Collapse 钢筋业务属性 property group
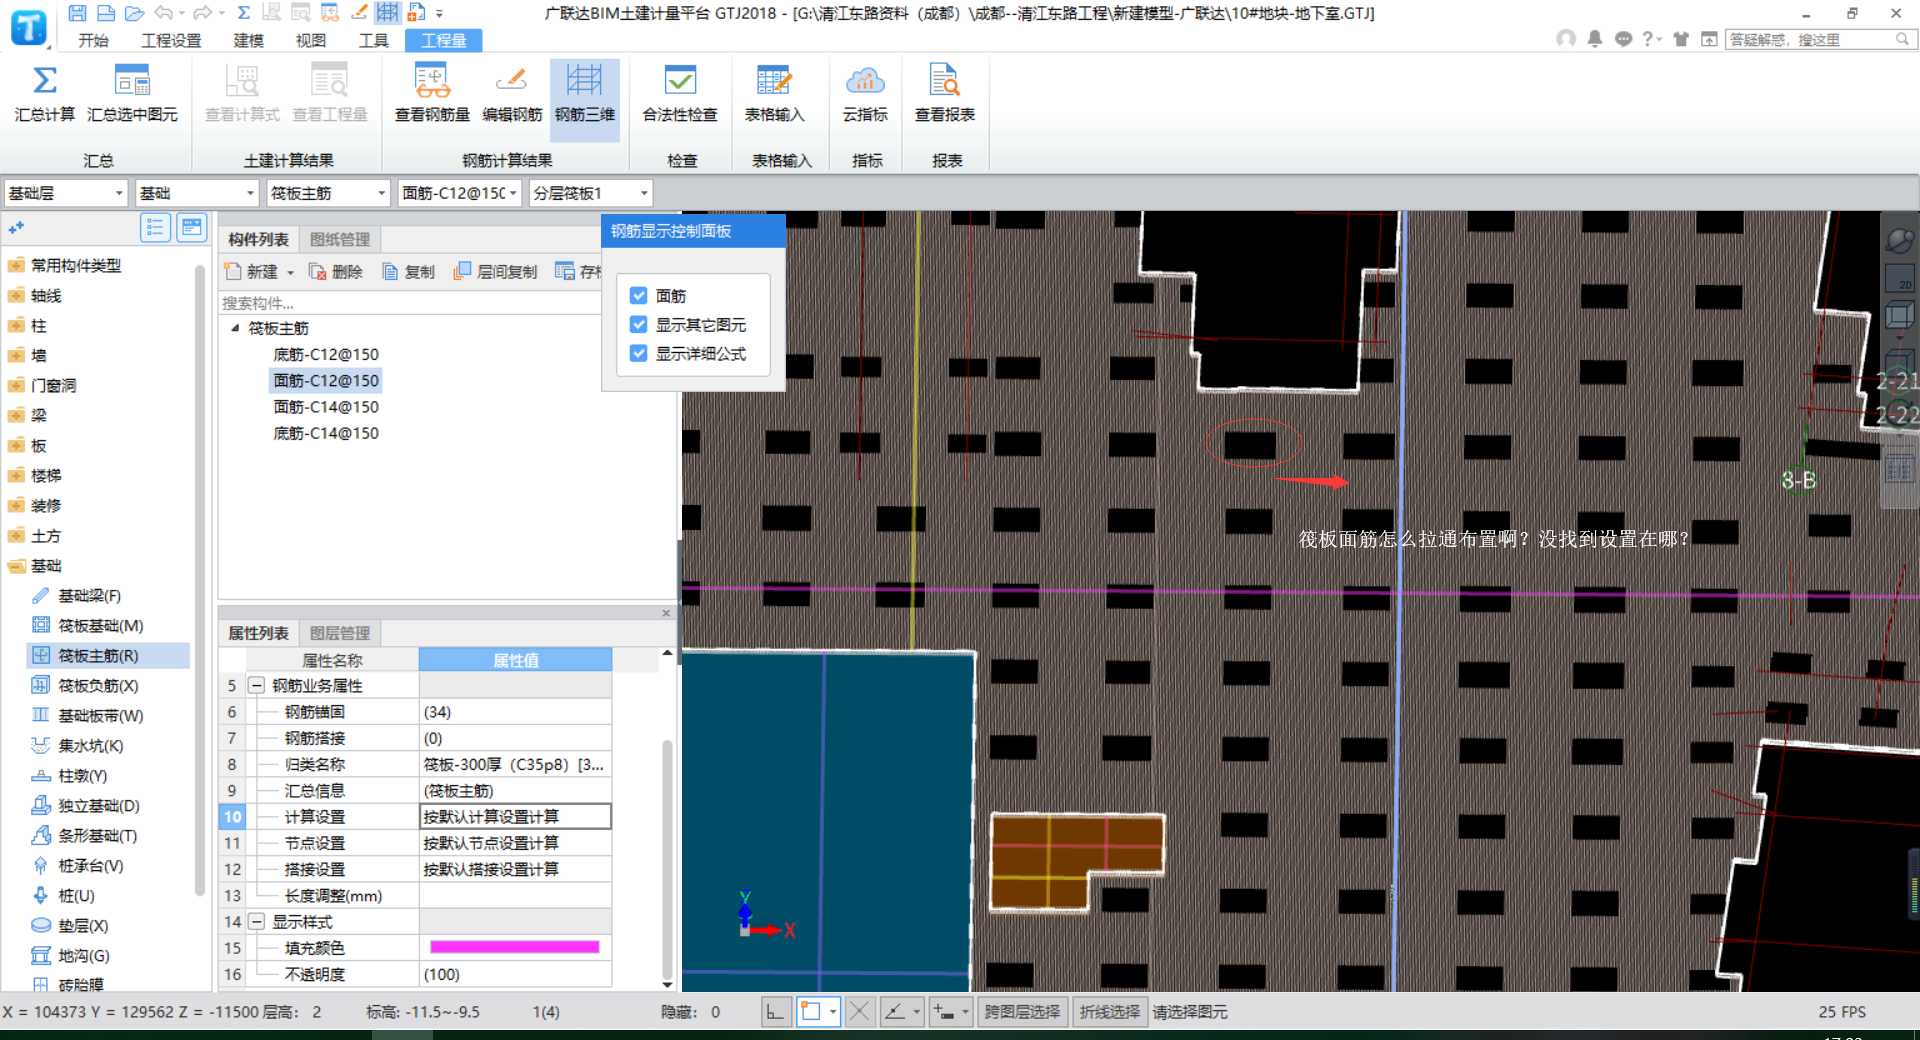 [x=257, y=686]
